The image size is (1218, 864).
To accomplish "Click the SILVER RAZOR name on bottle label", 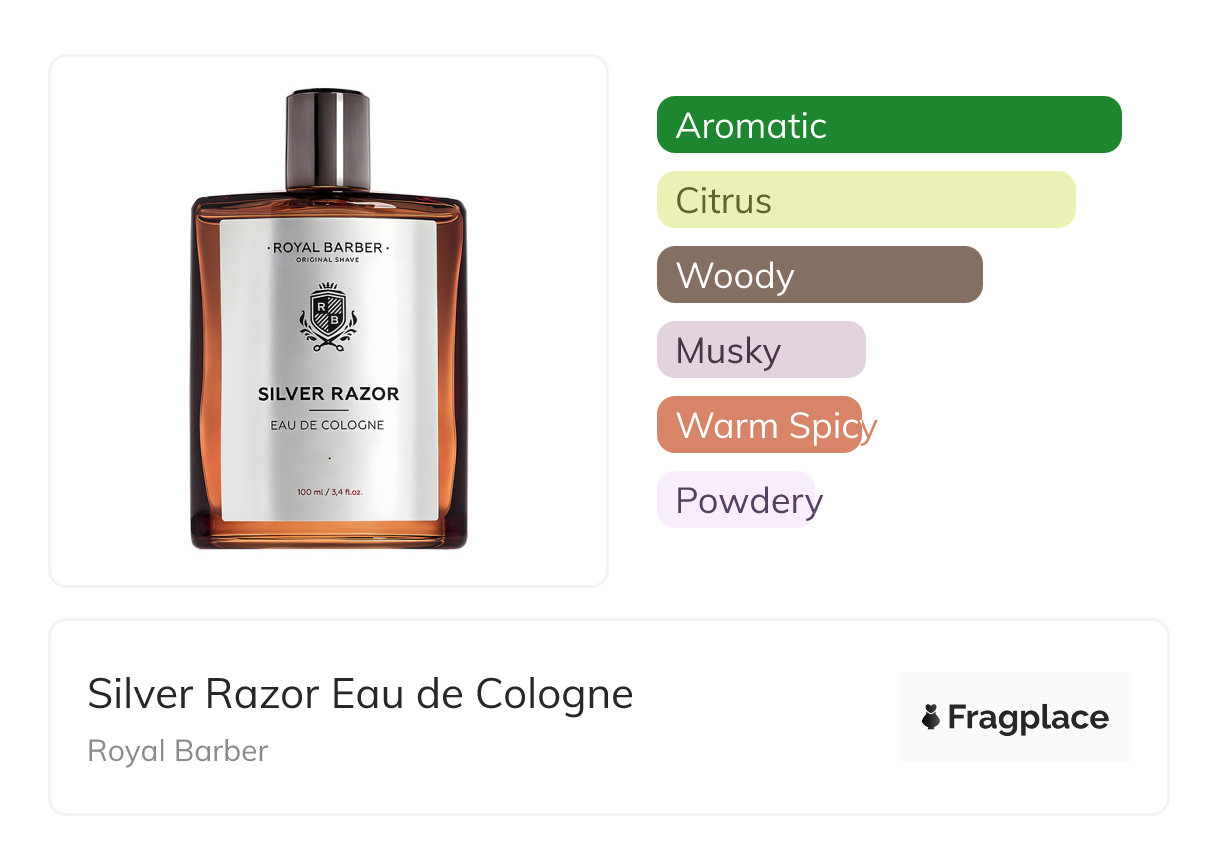I will pyautogui.click(x=328, y=394).
